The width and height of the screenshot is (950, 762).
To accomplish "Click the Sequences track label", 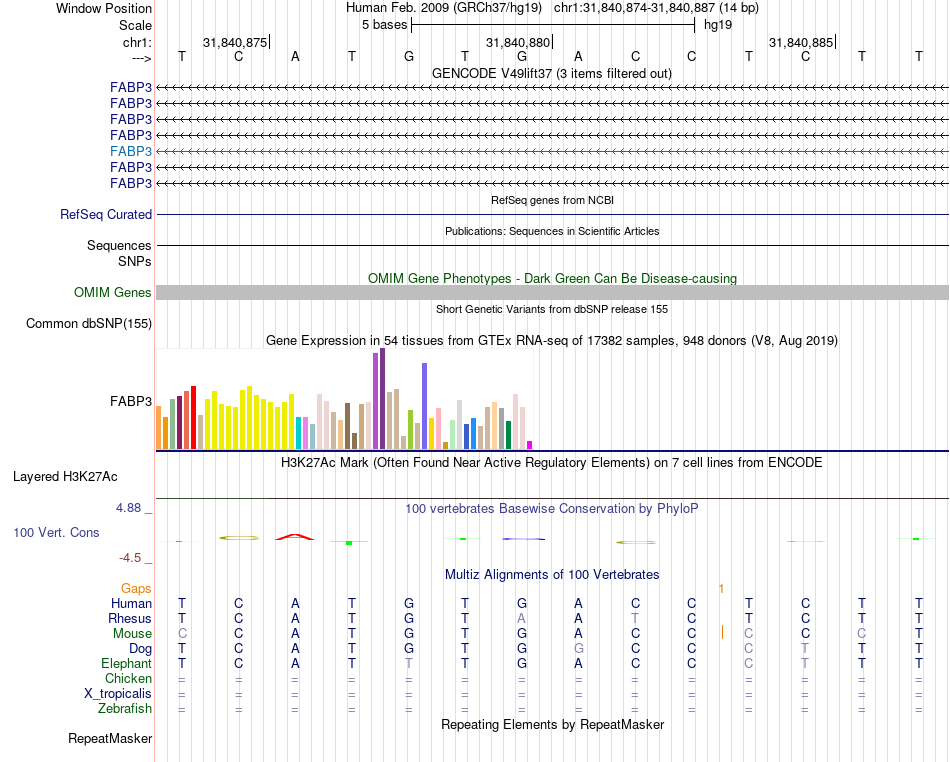I will (119, 245).
